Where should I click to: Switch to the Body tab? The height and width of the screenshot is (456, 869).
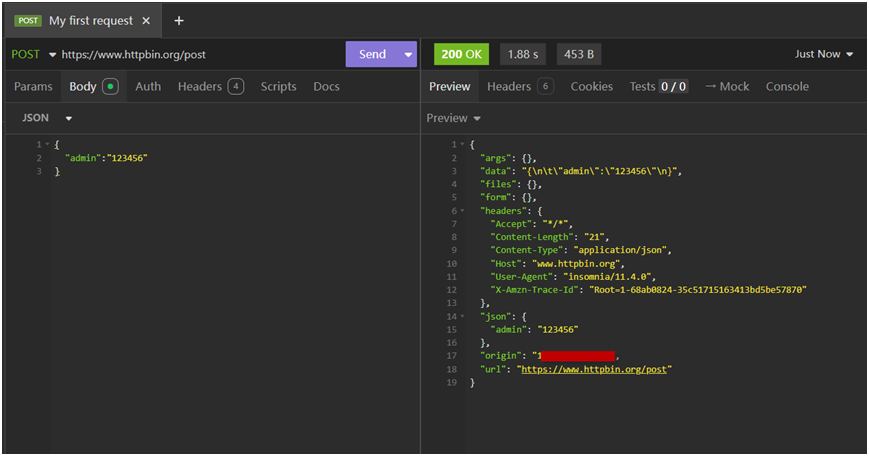point(93,86)
